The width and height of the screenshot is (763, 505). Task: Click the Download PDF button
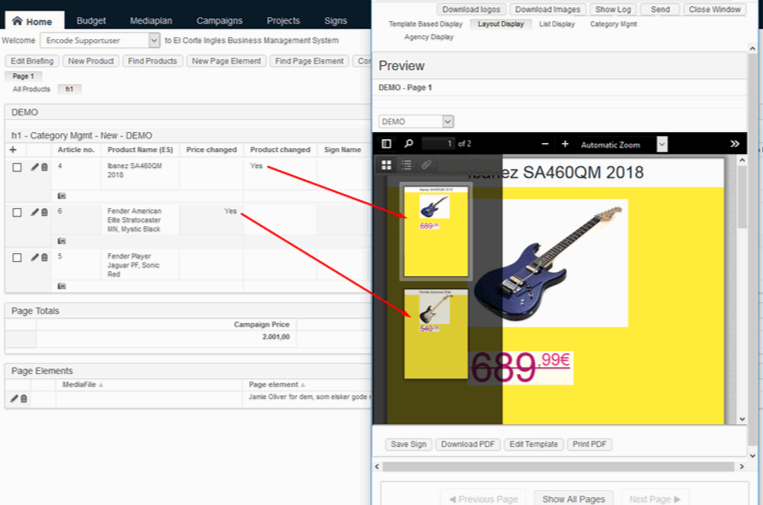(468, 444)
